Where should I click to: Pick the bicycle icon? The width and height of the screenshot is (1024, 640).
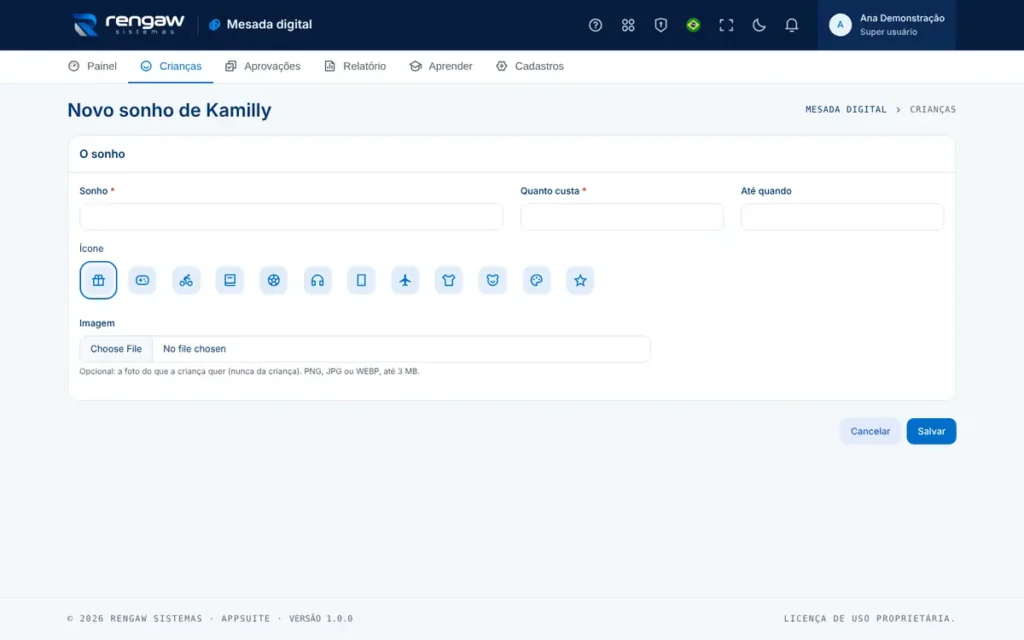click(186, 280)
